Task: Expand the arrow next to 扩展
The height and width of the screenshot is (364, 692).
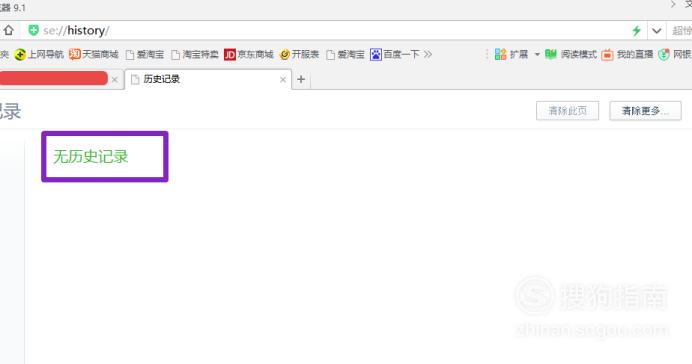Action: point(537,55)
